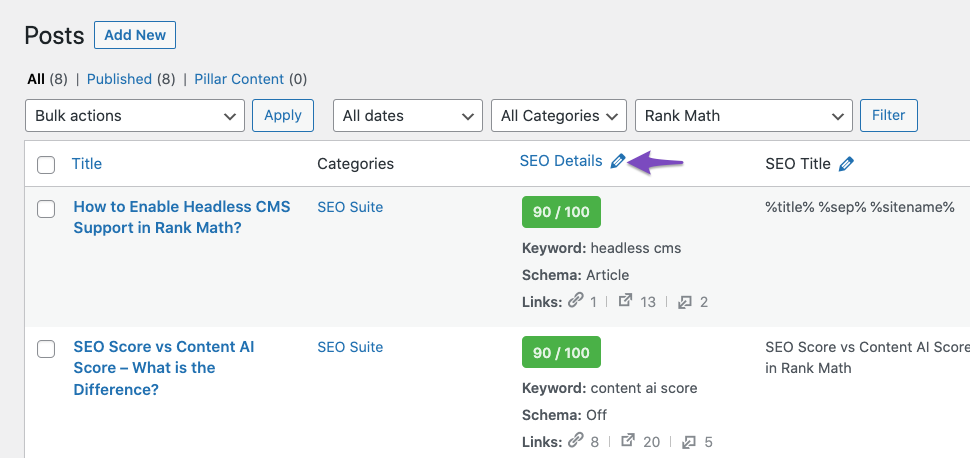Click the '%title% %sep% %sitename%' SEO title
The width and height of the screenshot is (970, 458).
click(x=860, y=207)
